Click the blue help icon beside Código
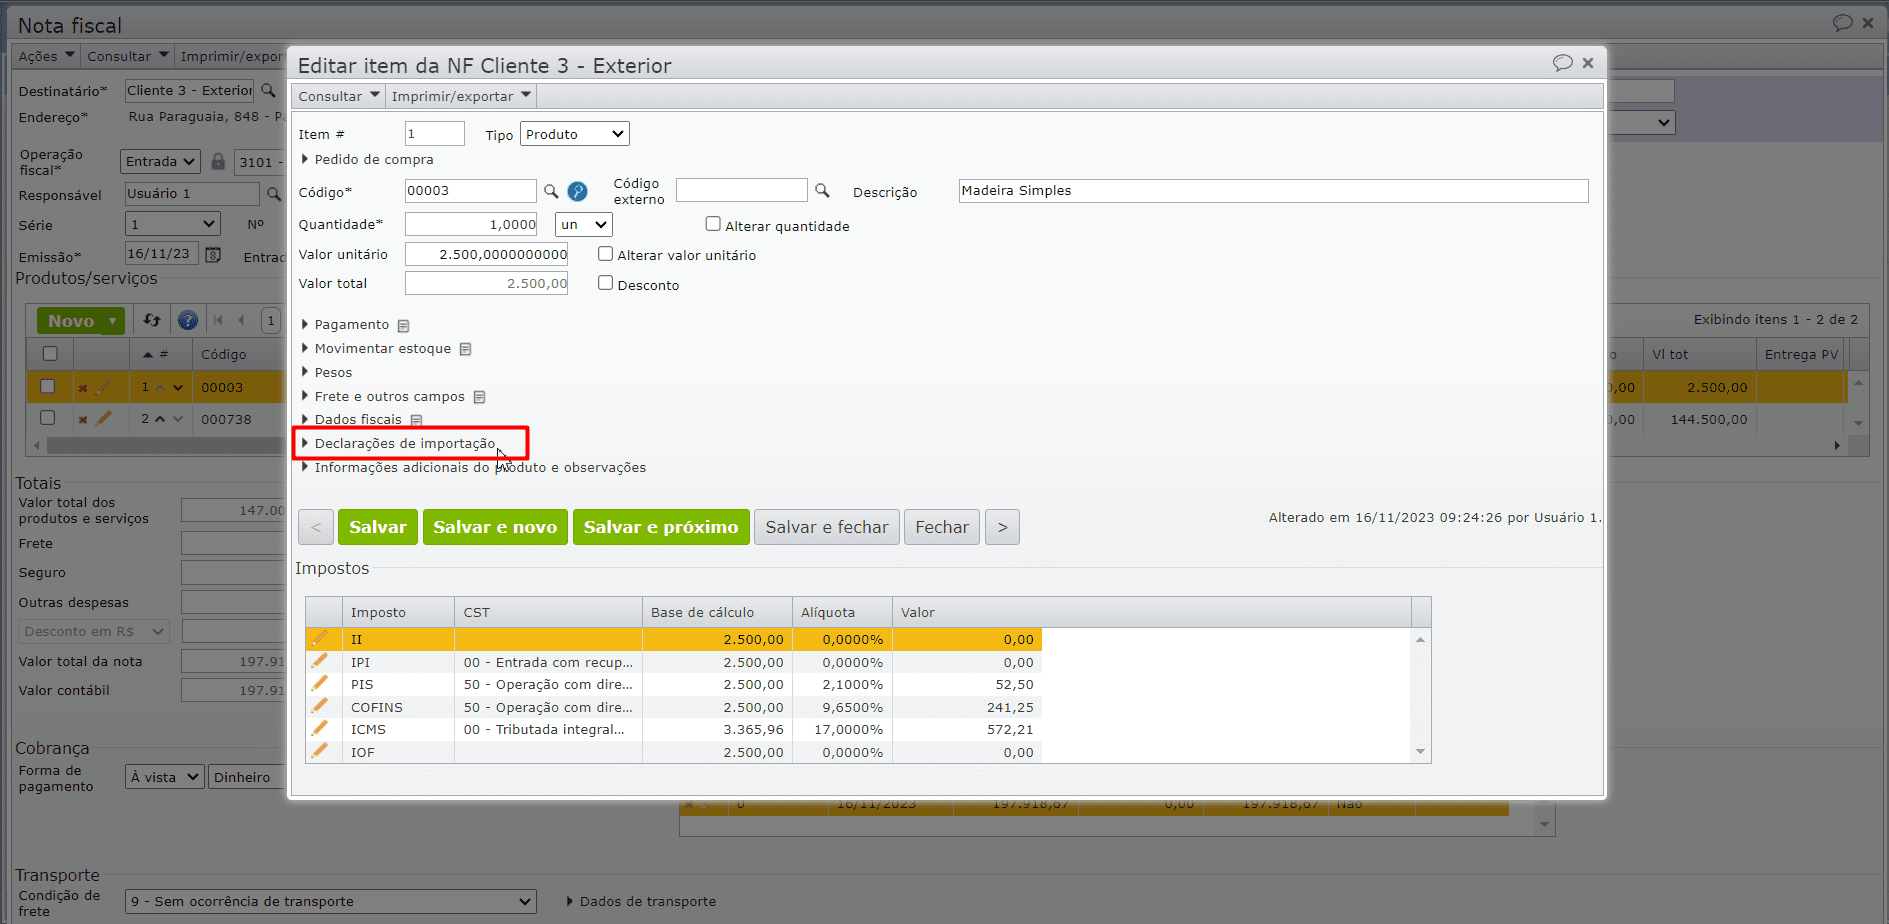Screen dimensions: 1889x924 (x=577, y=191)
